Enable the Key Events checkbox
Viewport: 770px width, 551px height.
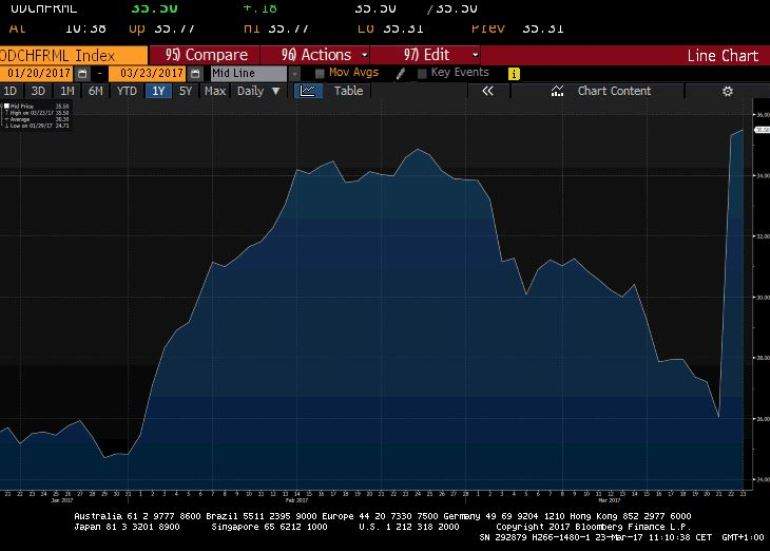(x=422, y=74)
